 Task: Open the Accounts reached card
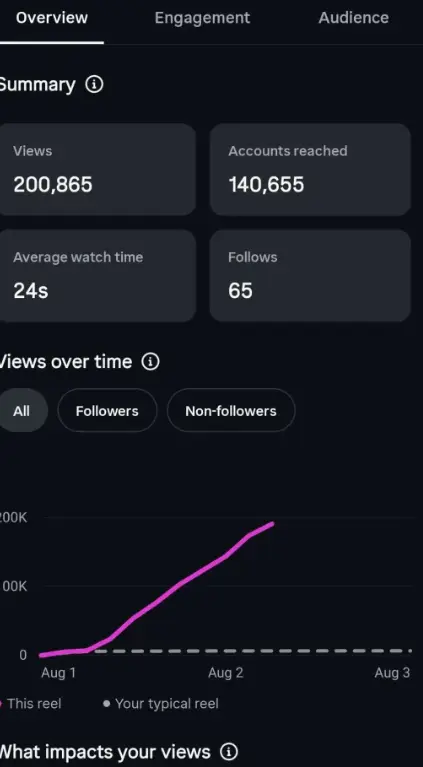point(311,169)
